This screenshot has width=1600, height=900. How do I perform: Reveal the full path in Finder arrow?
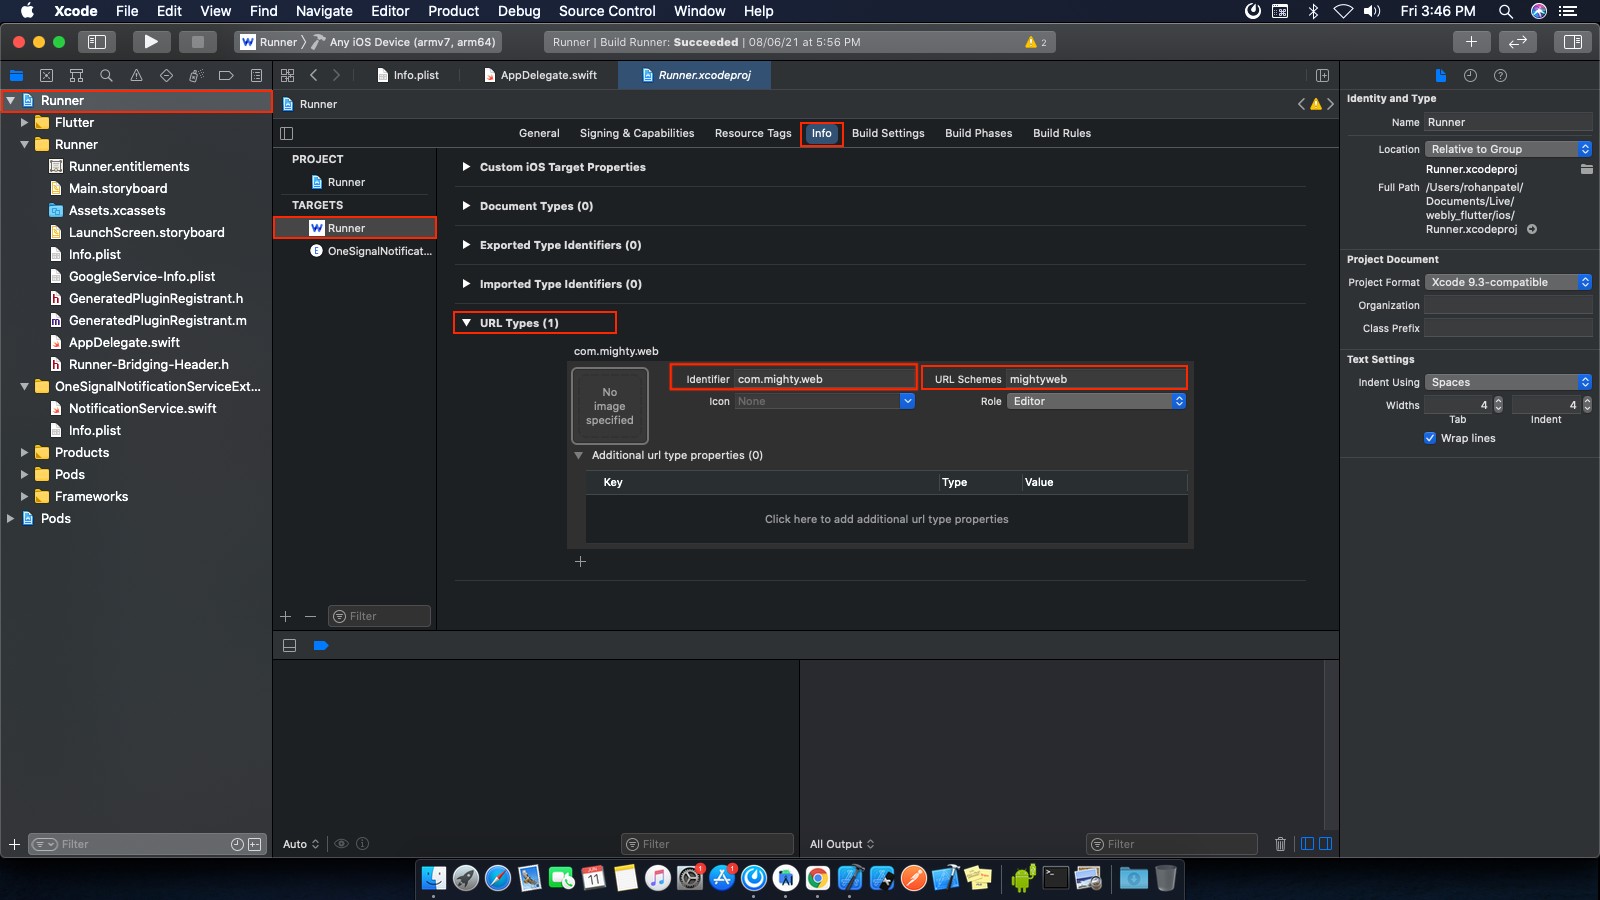tap(1532, 229)
